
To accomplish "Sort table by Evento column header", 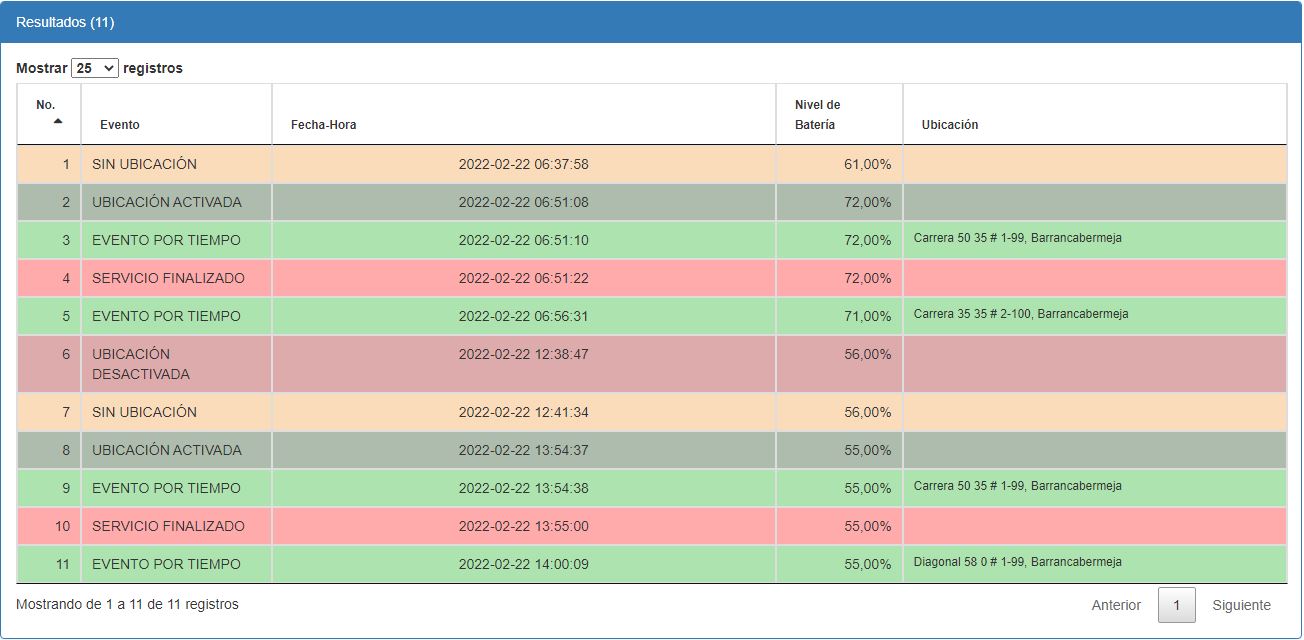I will tap(120, 125).
